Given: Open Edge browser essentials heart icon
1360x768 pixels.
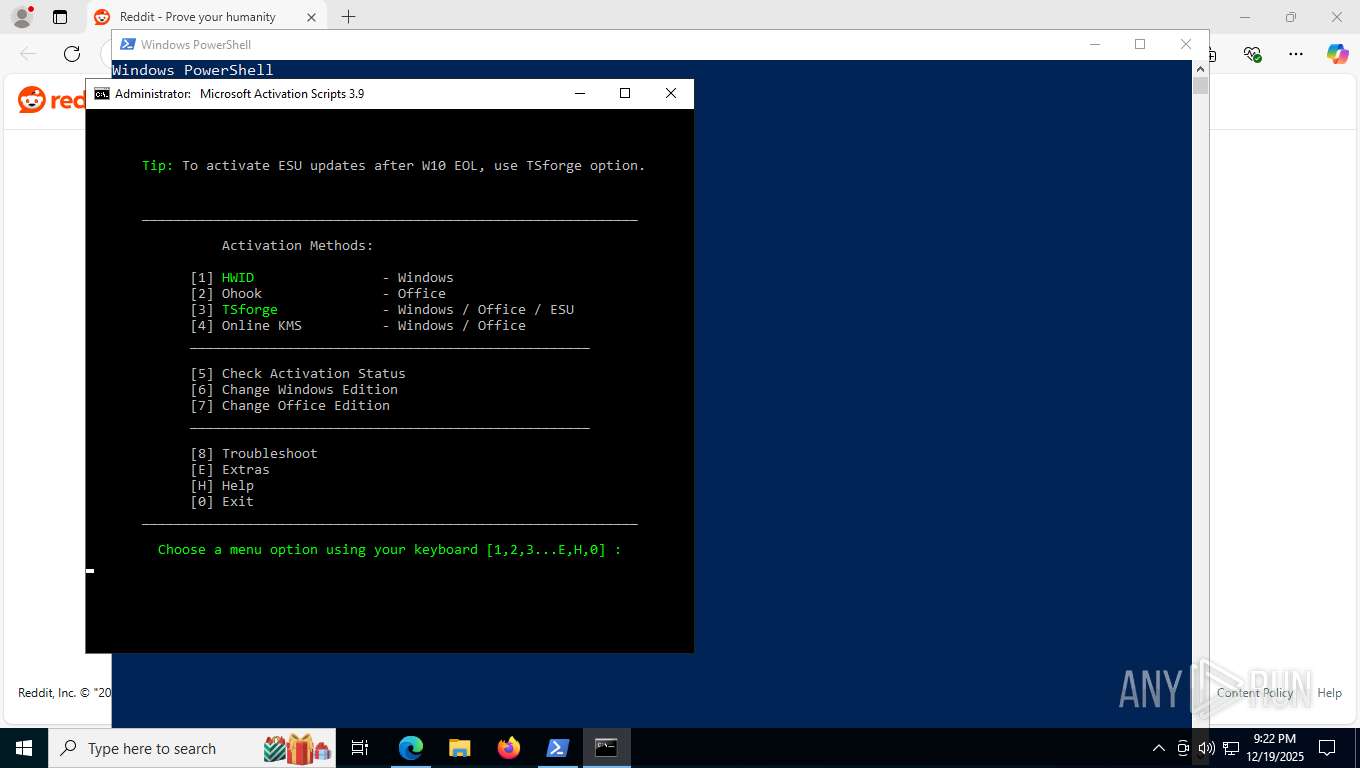Looking at the screenshot, I should (x=1252, y=54).
